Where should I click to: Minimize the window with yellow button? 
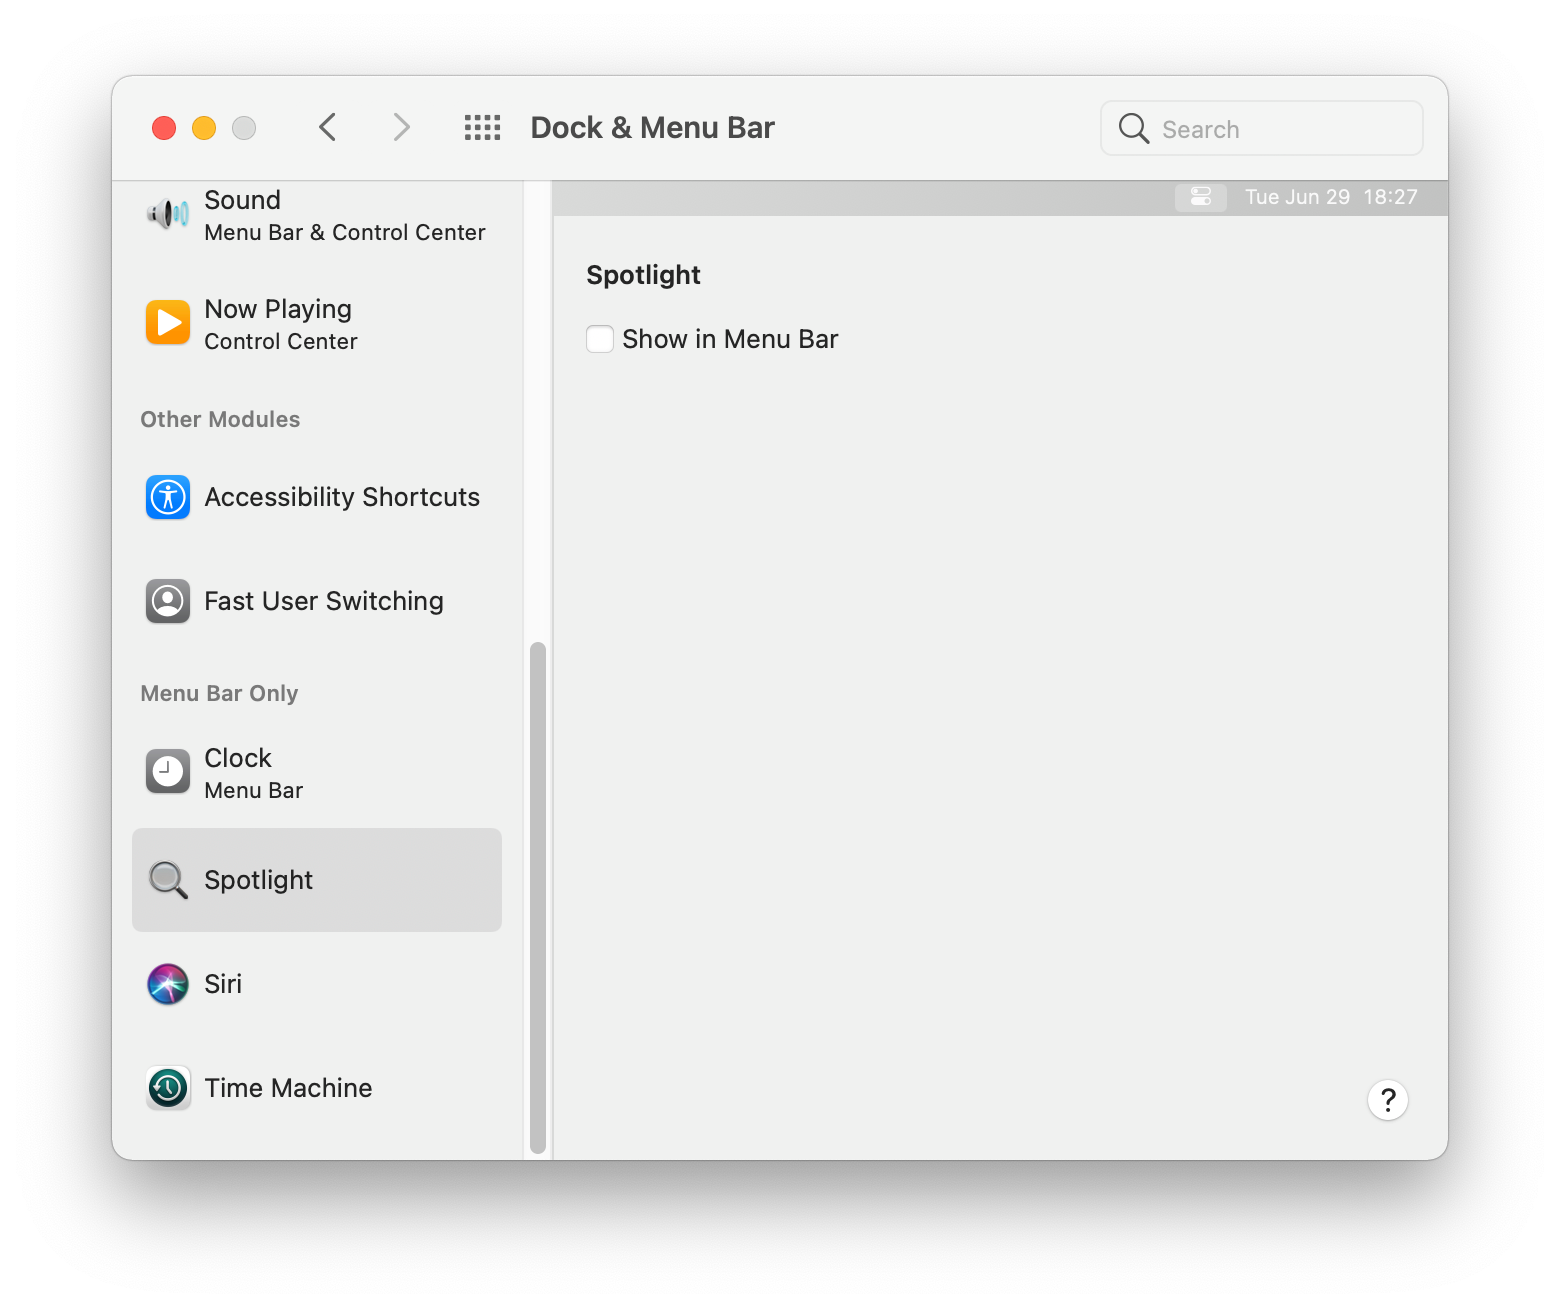click(204, 128)
